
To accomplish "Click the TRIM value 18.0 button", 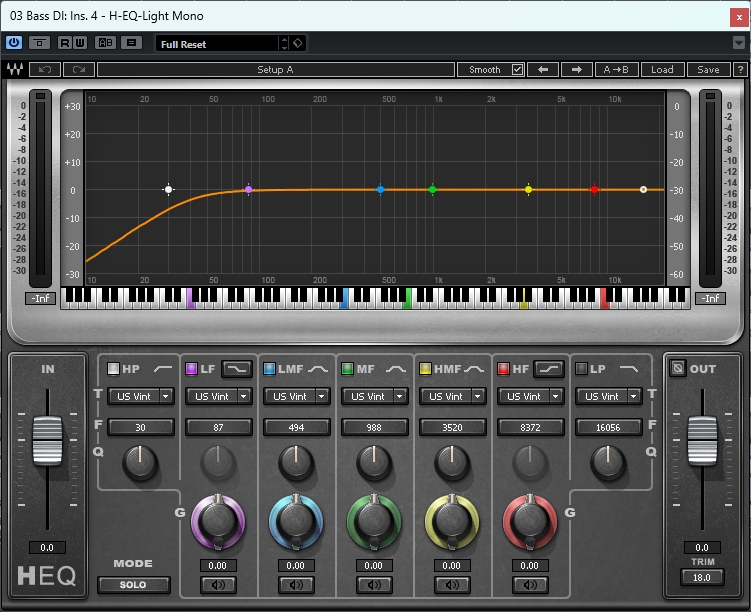I will pos(702,578).
